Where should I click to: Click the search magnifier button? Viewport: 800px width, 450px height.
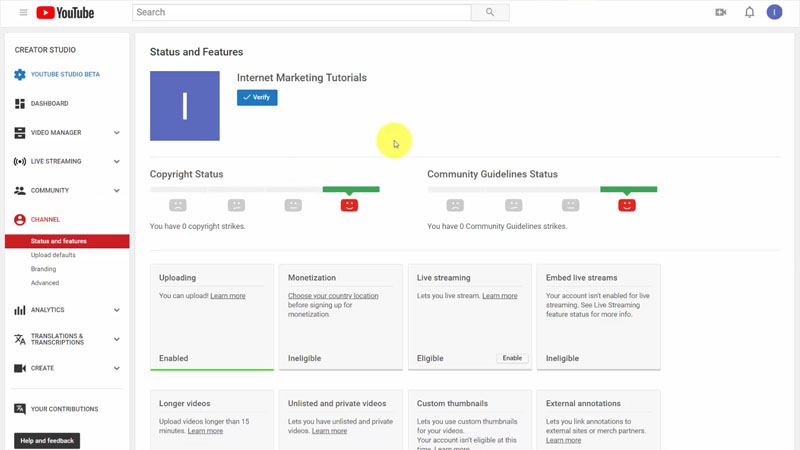pos(490,13)
